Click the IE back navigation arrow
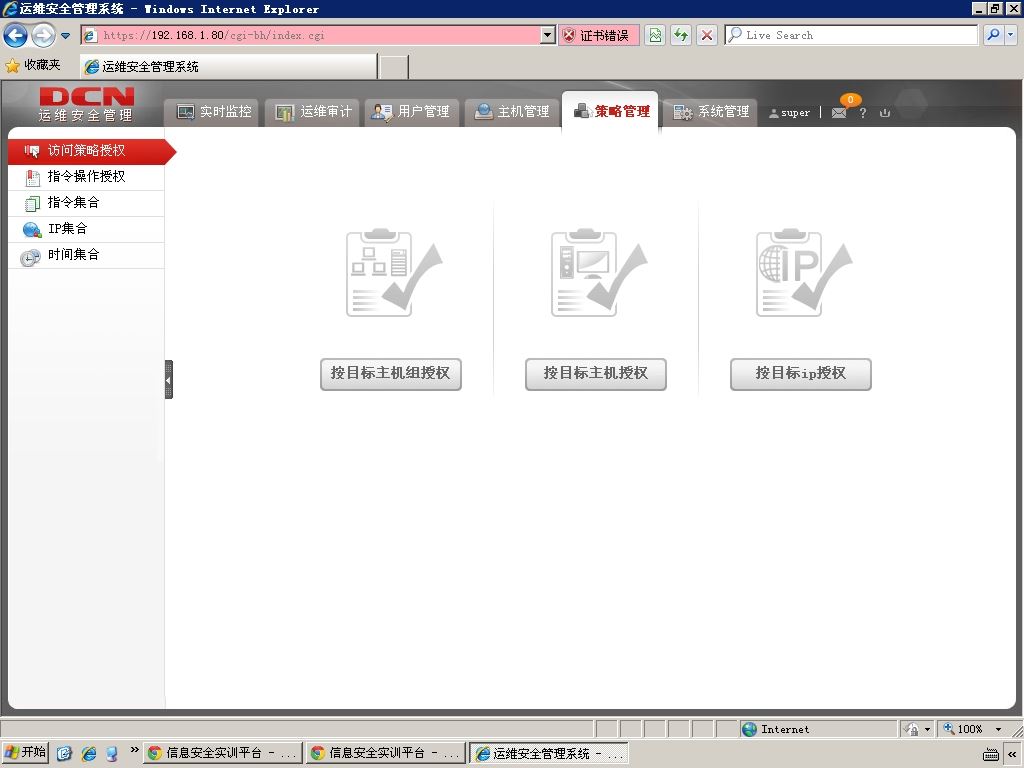The width and height of the screenshot is (1024, 768). tap(16, 35)
